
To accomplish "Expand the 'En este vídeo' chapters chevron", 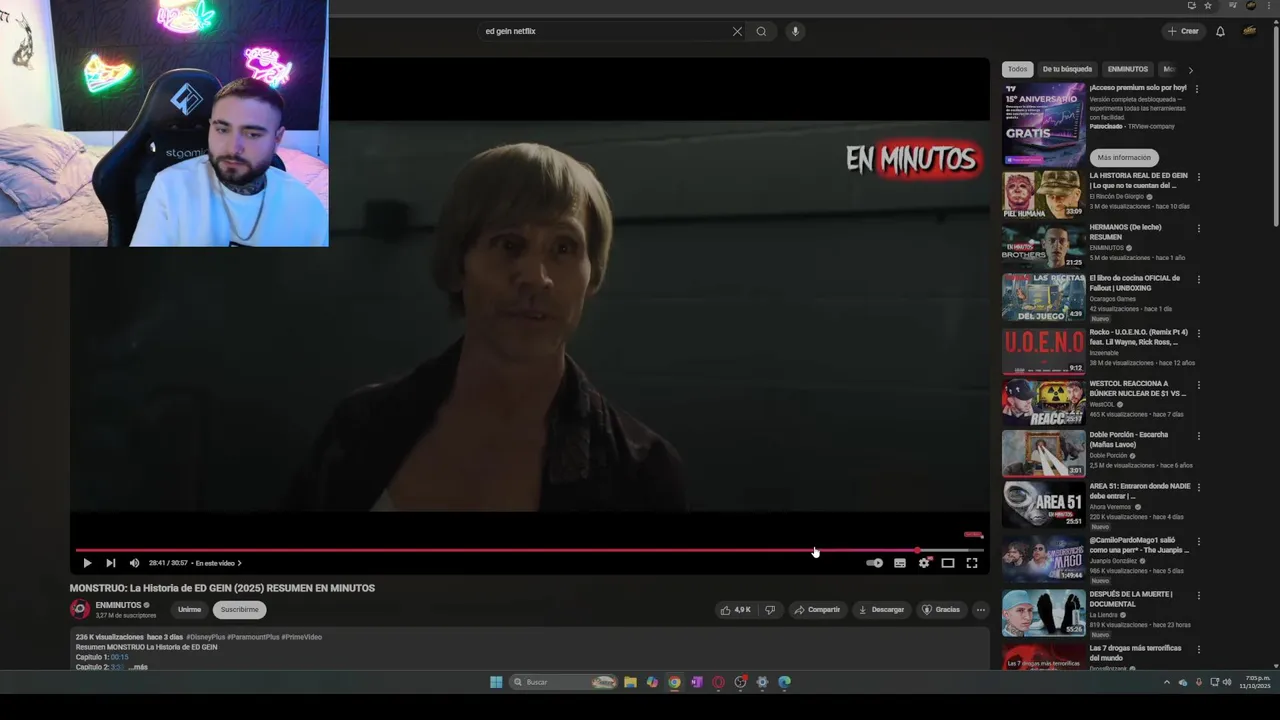I will point(240,563).
